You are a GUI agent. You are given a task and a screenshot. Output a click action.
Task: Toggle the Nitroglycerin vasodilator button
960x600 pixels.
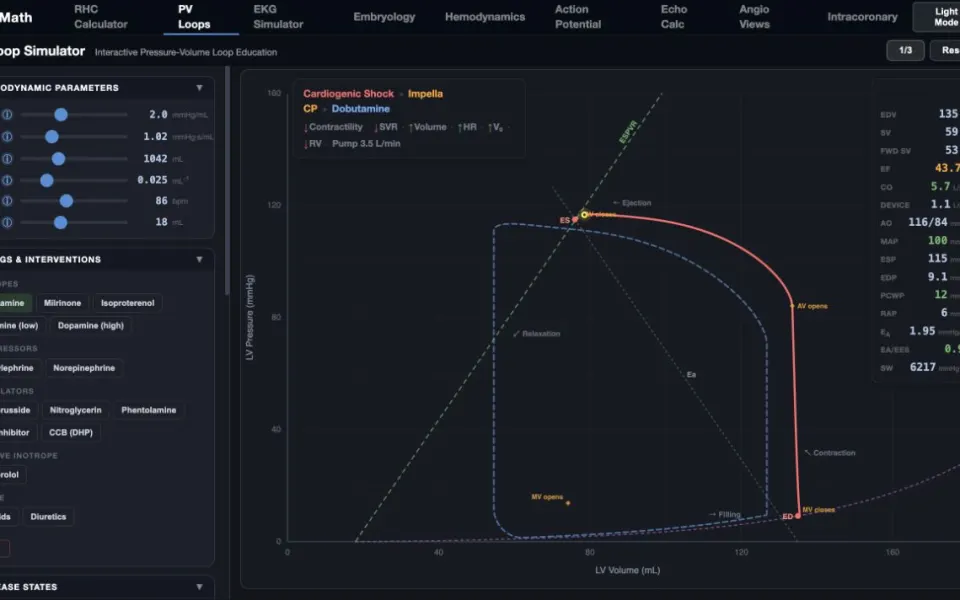tap(75, 410)
